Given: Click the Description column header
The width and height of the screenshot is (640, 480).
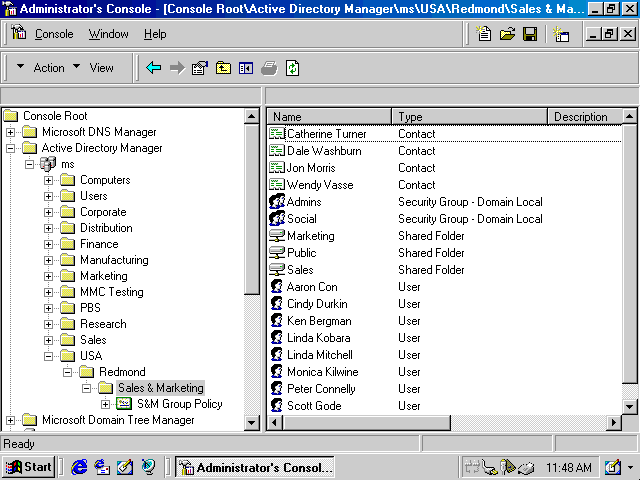Looking at the screenshot, I should pos(585,117).
